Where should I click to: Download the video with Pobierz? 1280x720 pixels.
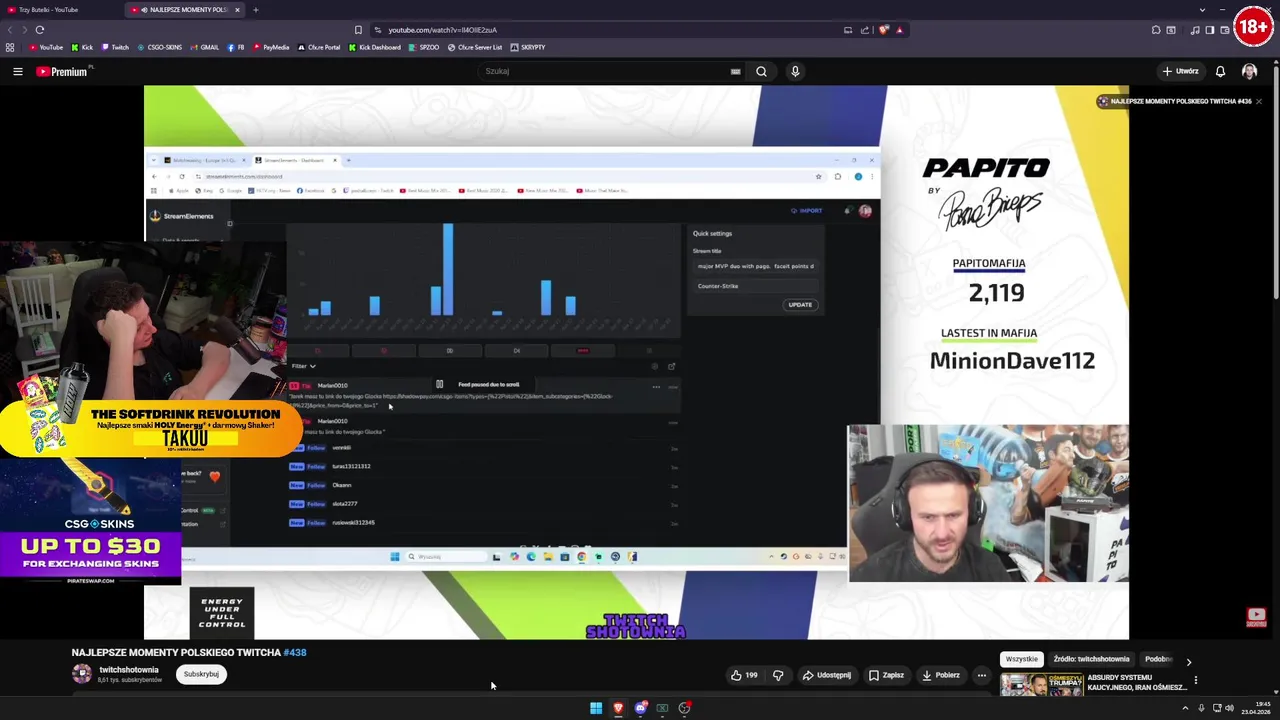[941, 675]
